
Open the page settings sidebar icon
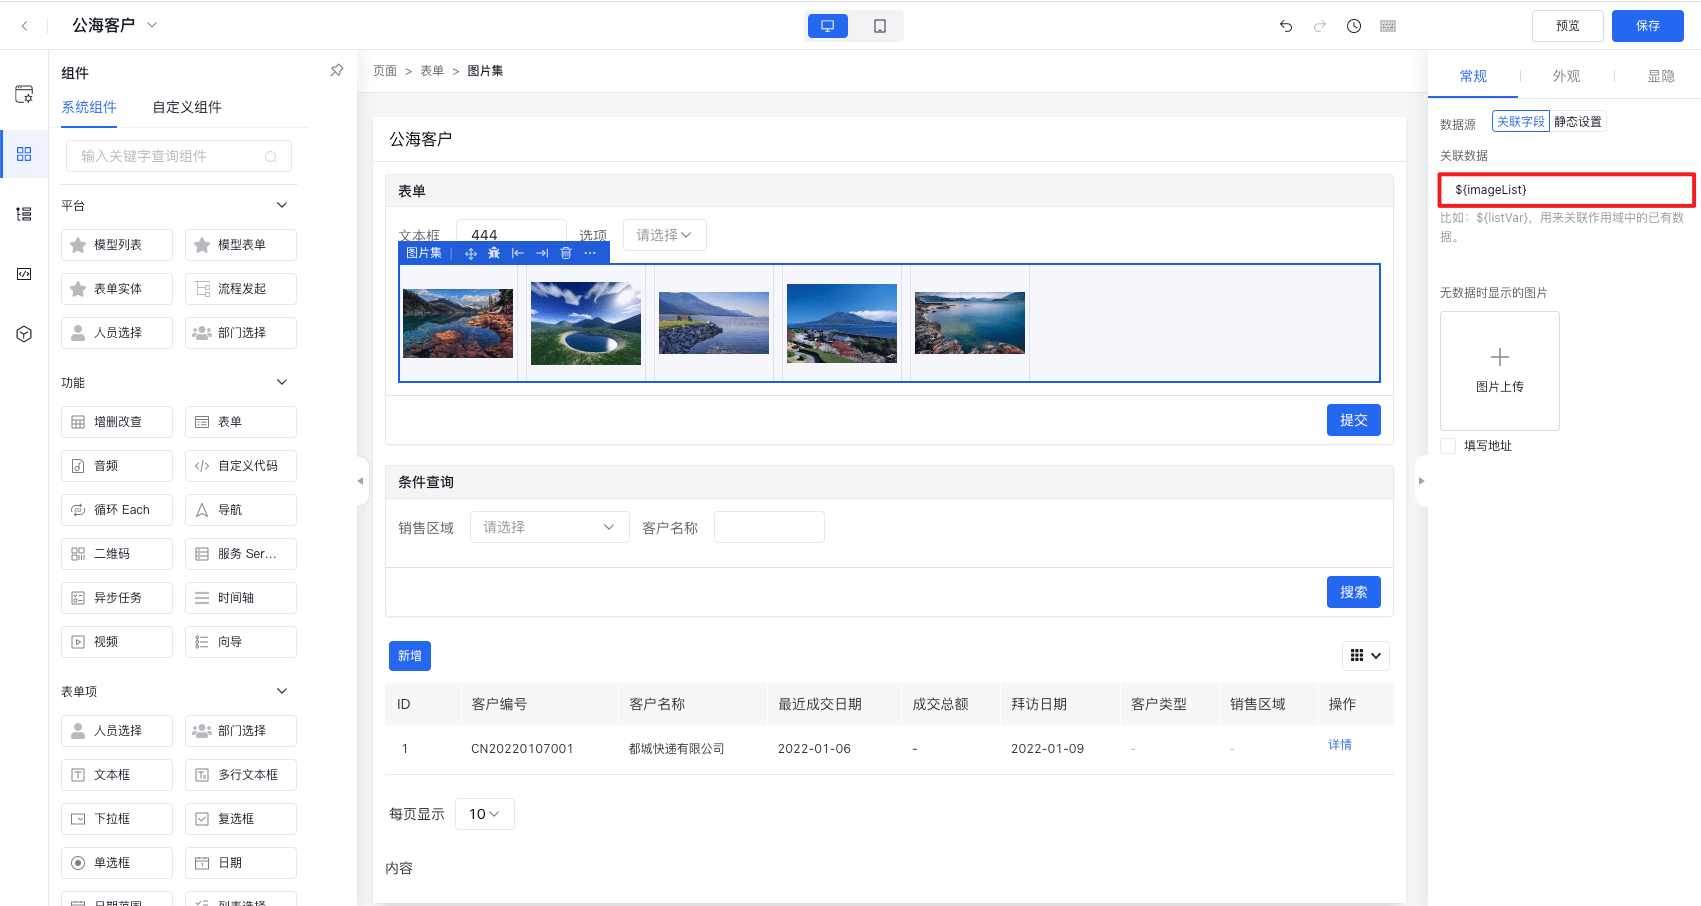(24, 94)
